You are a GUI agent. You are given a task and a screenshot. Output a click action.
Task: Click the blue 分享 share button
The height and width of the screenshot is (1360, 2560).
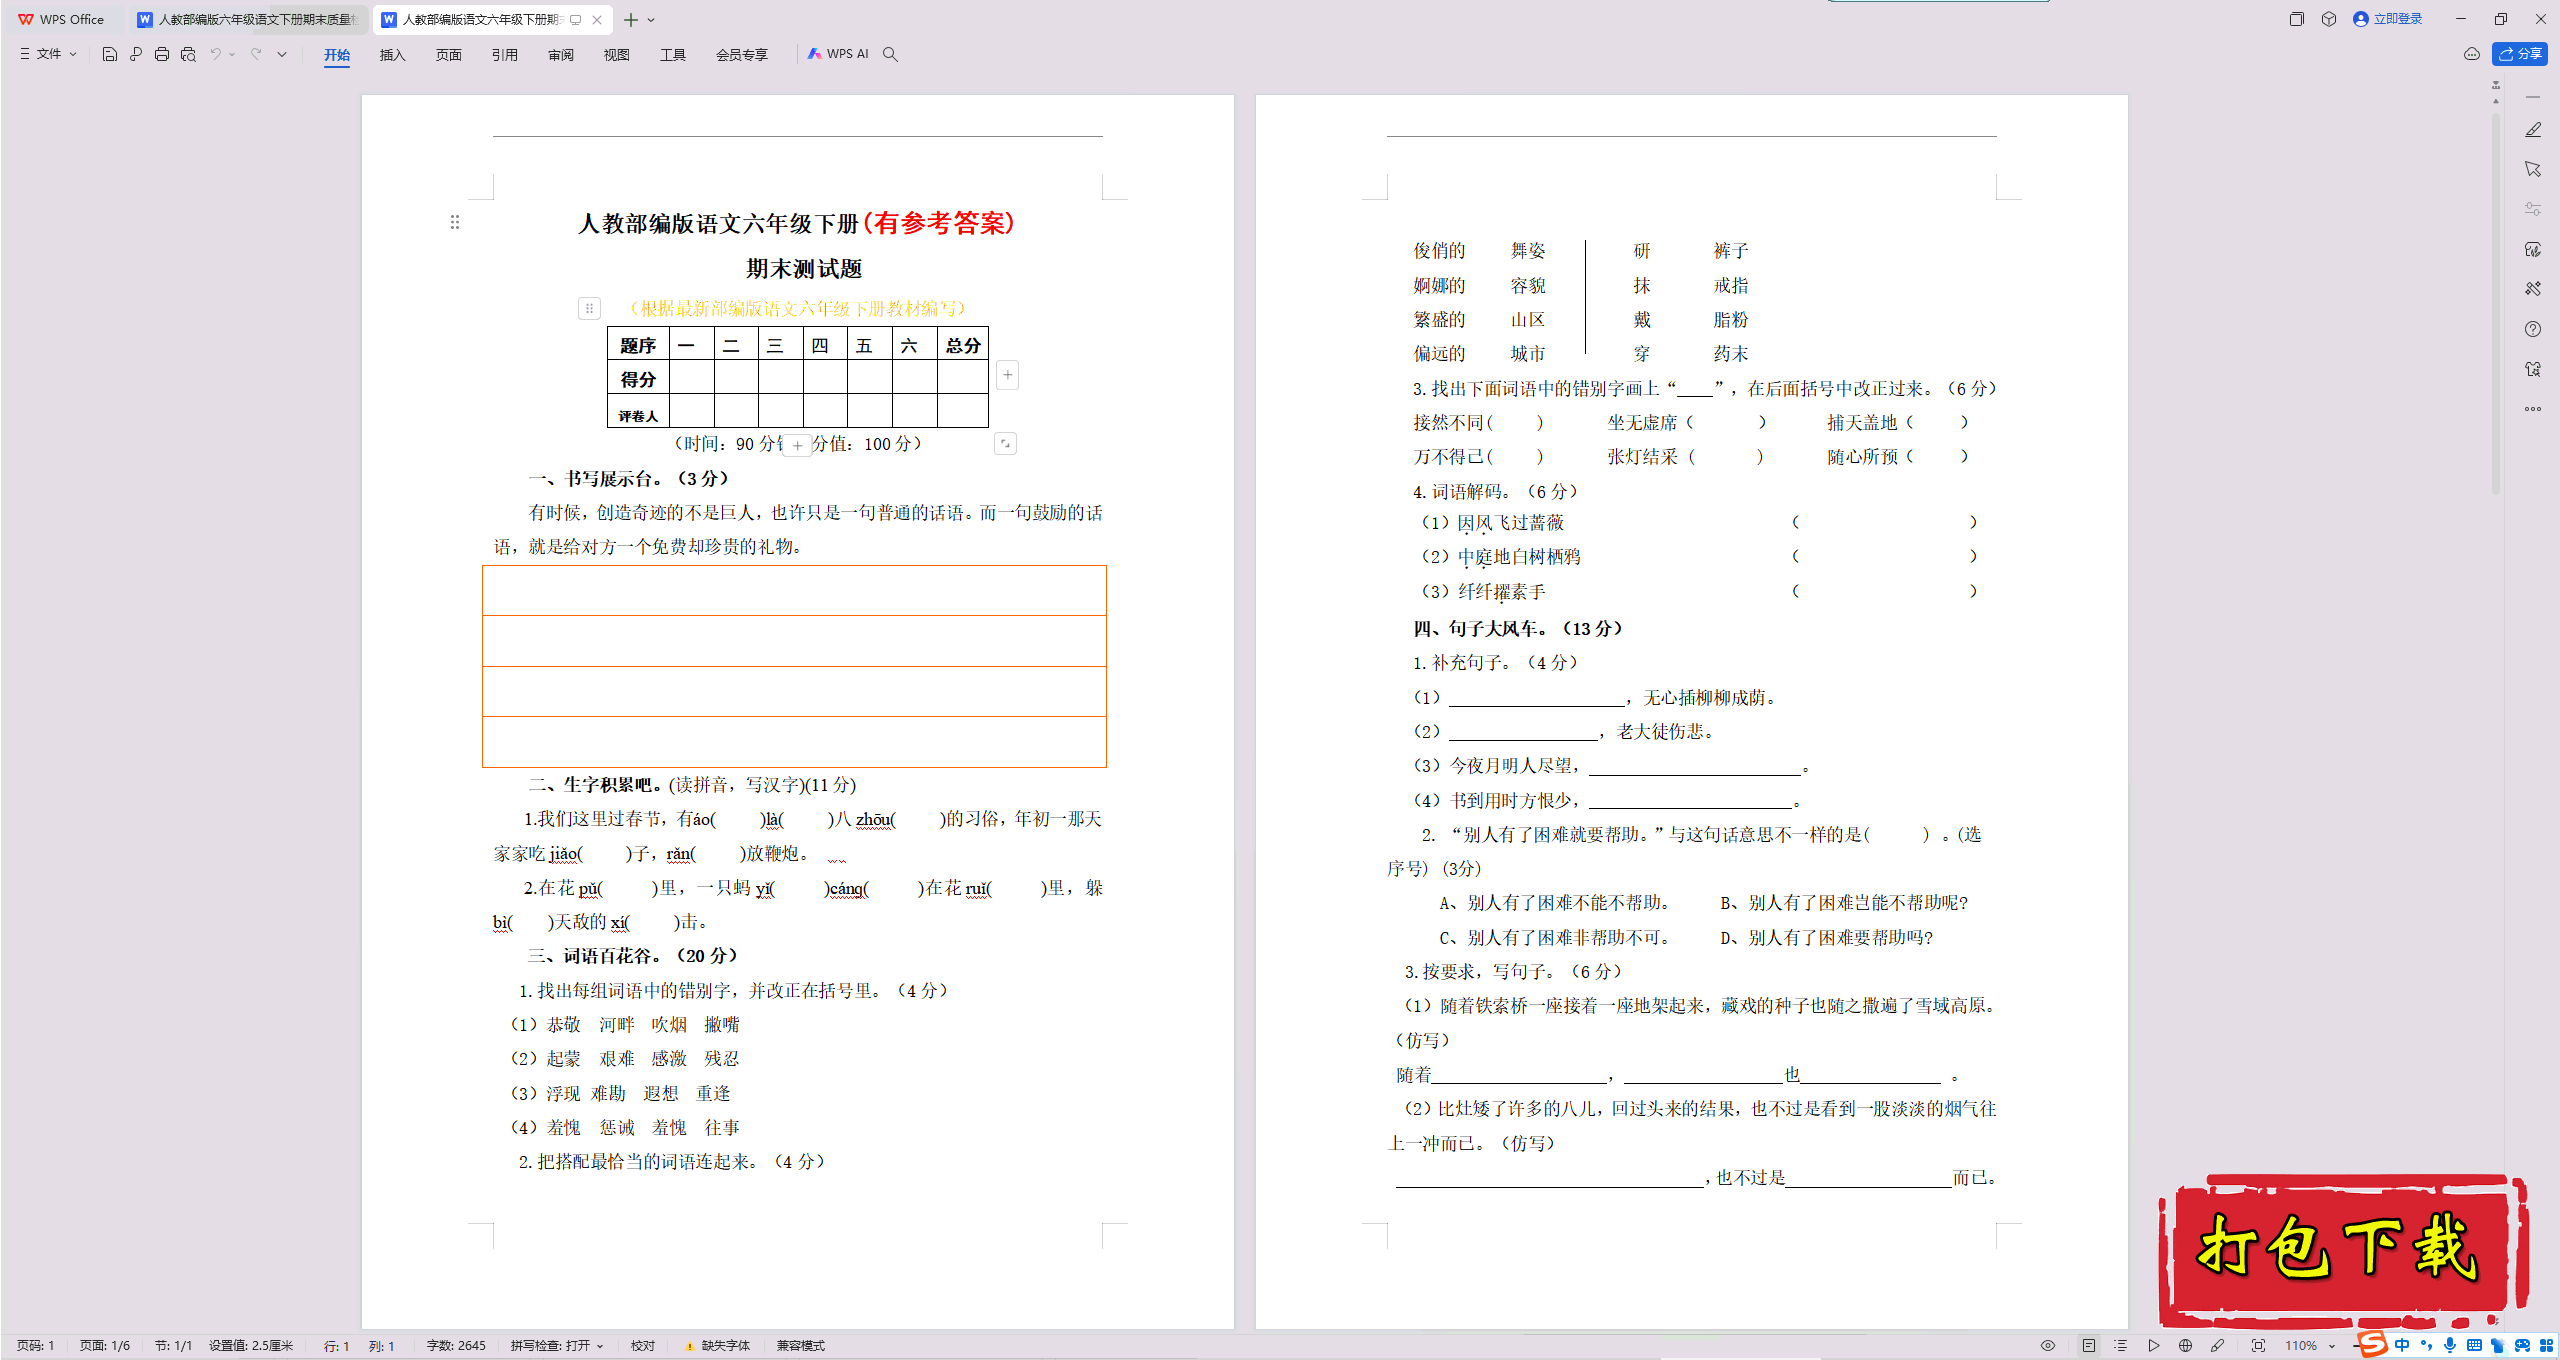(2520, 54)
